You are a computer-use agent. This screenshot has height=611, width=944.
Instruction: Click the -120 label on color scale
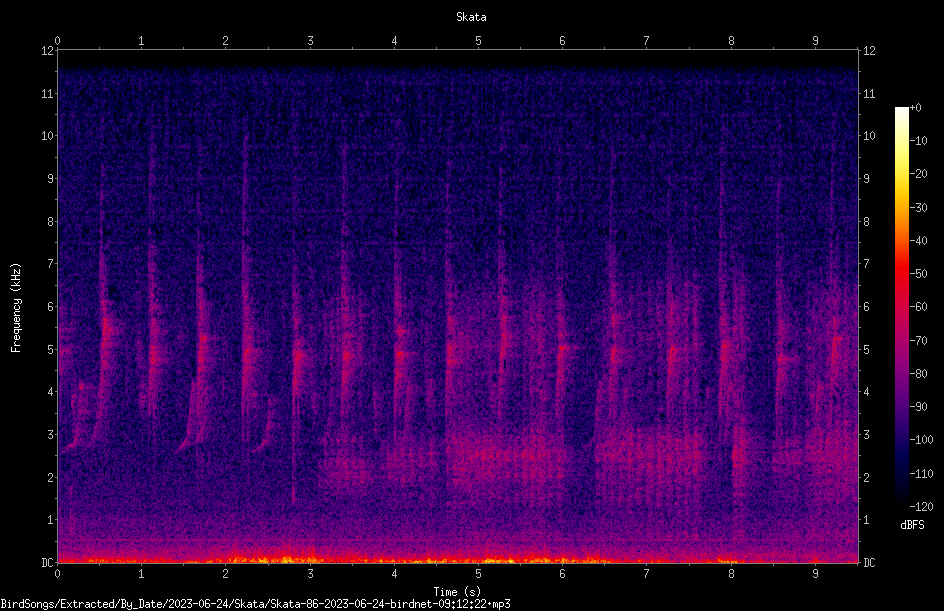click(921, 506)
